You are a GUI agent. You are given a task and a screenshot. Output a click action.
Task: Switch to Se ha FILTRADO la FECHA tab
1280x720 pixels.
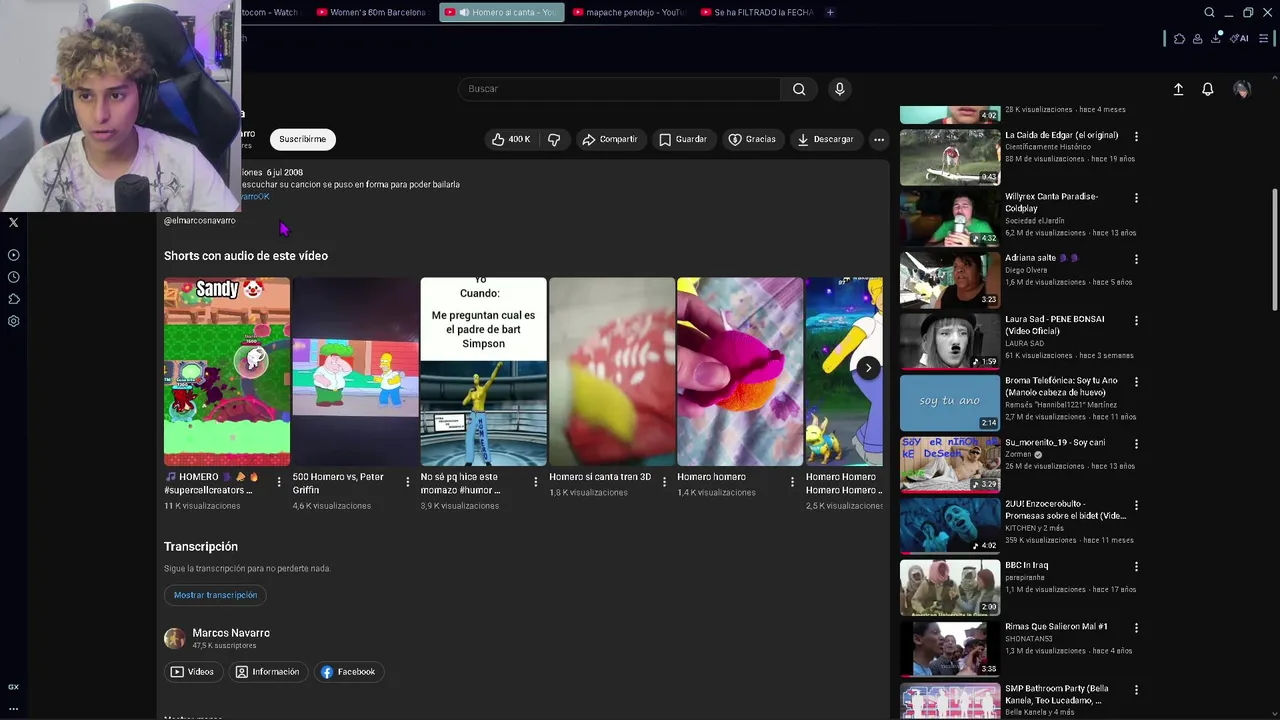(757, 12)
